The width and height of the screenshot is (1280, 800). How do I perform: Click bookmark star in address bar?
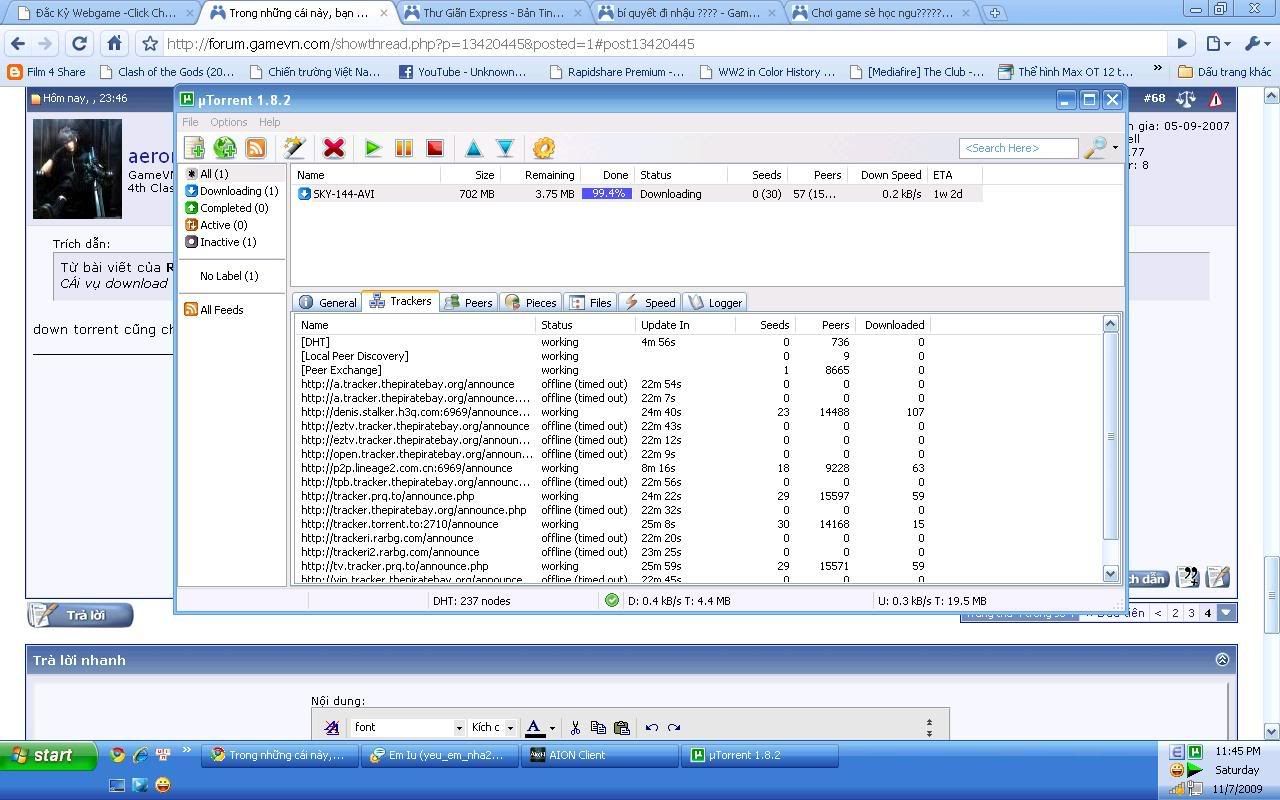coord(149,44)
